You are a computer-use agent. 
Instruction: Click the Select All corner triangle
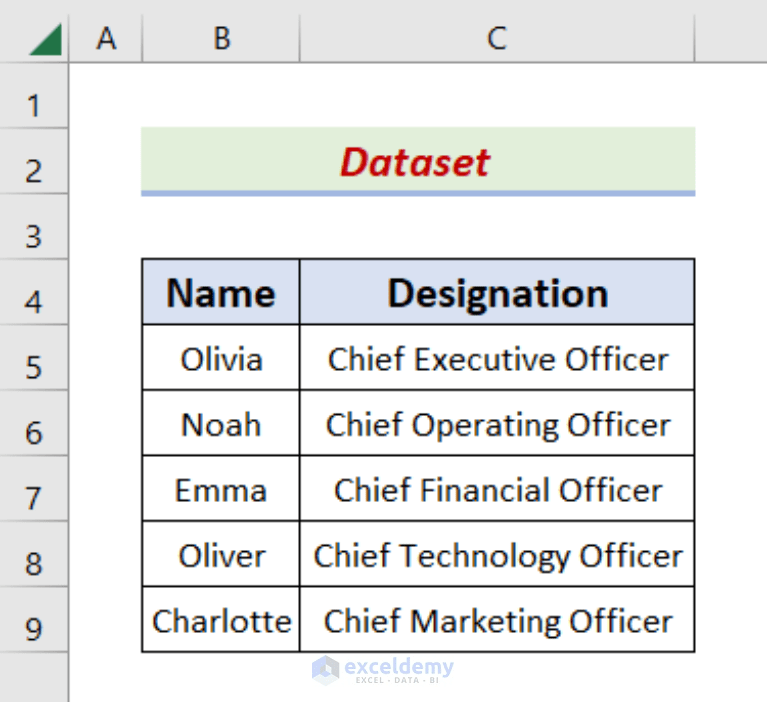pyautogui.click(x=45, y=39)
